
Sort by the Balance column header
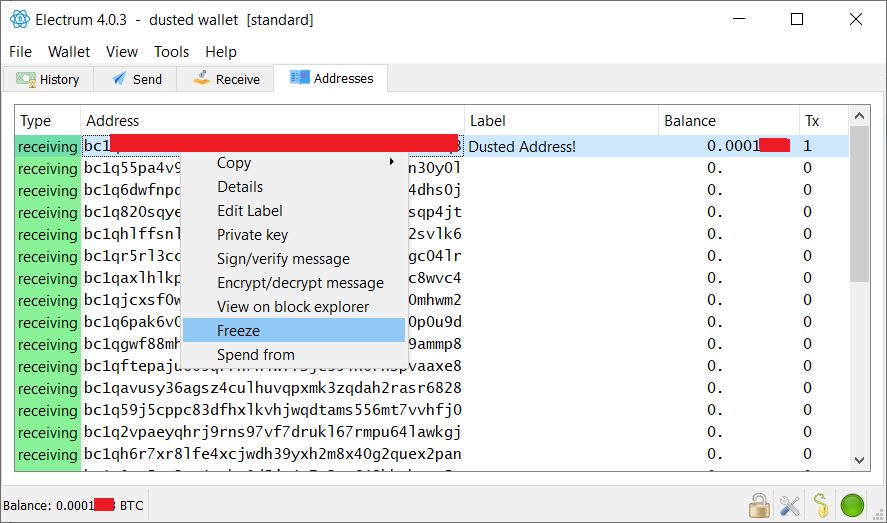[729, 120]
